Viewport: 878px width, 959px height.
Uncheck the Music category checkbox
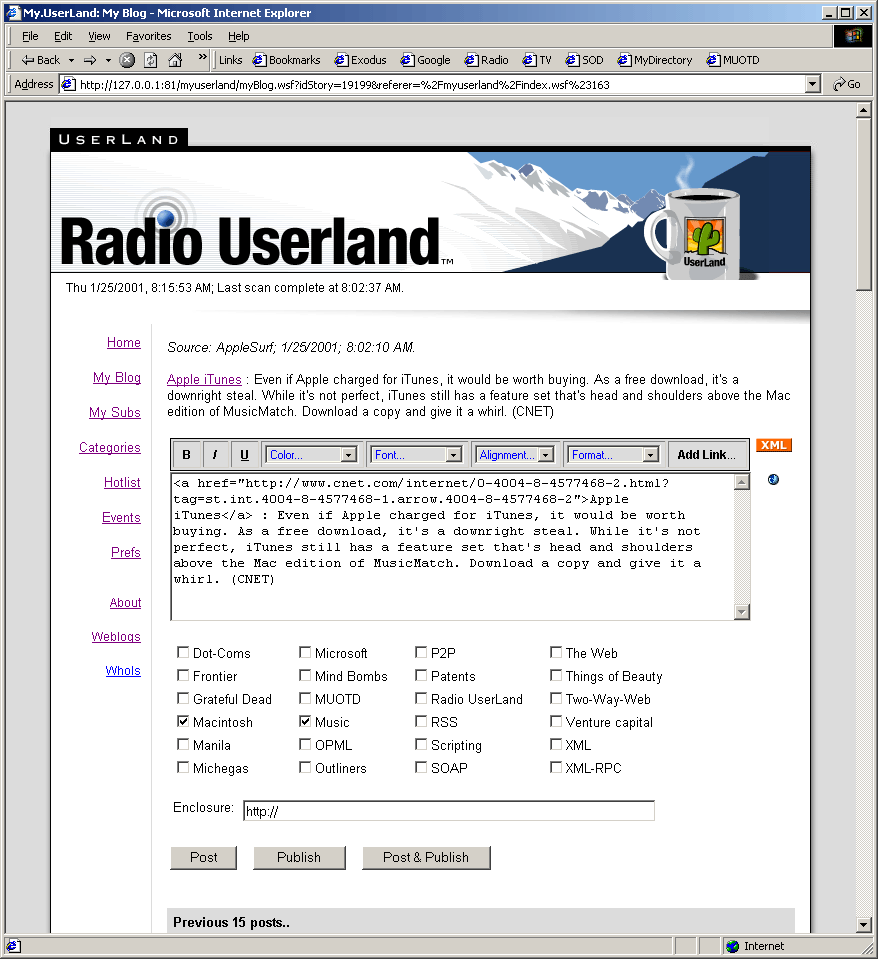(305, 722)
